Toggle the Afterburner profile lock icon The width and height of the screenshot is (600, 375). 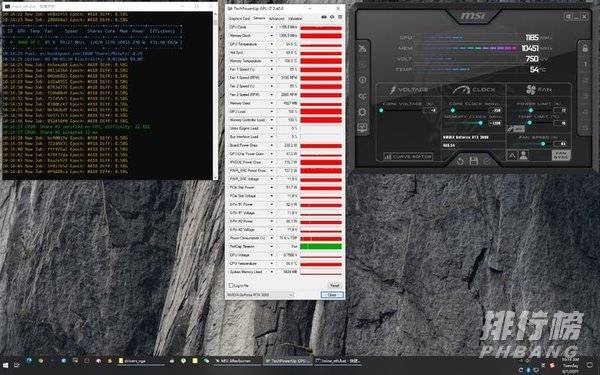(x=585, y=49)
